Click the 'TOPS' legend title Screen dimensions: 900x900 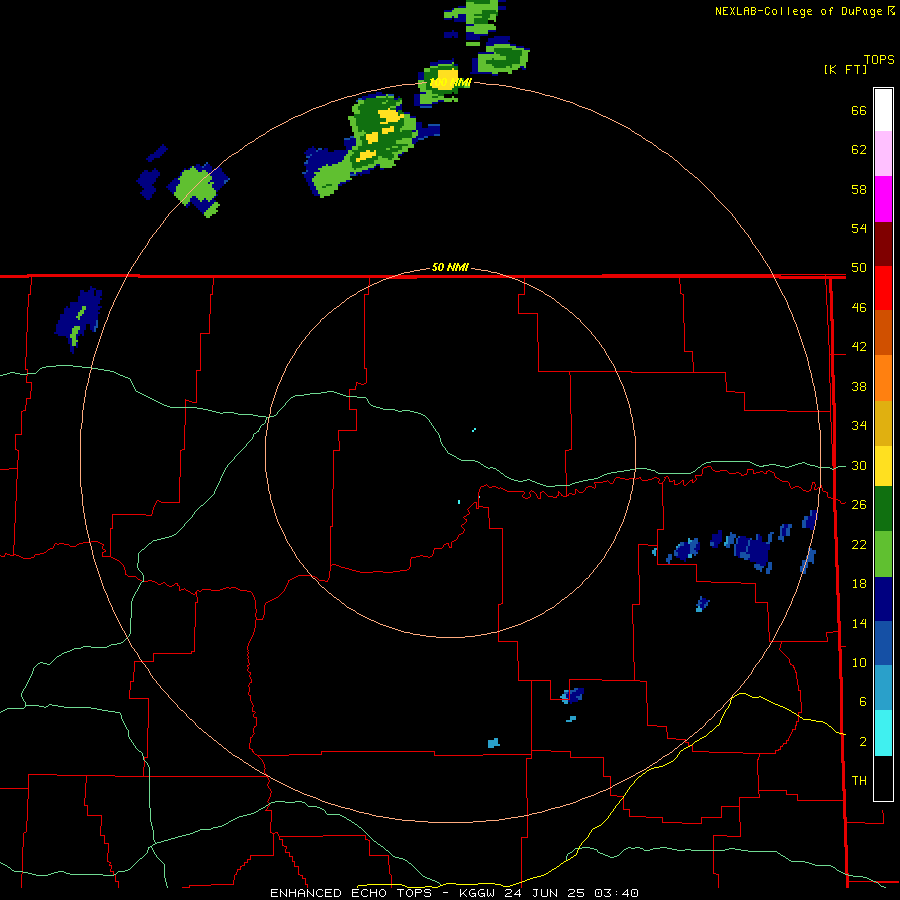point(879,59)
